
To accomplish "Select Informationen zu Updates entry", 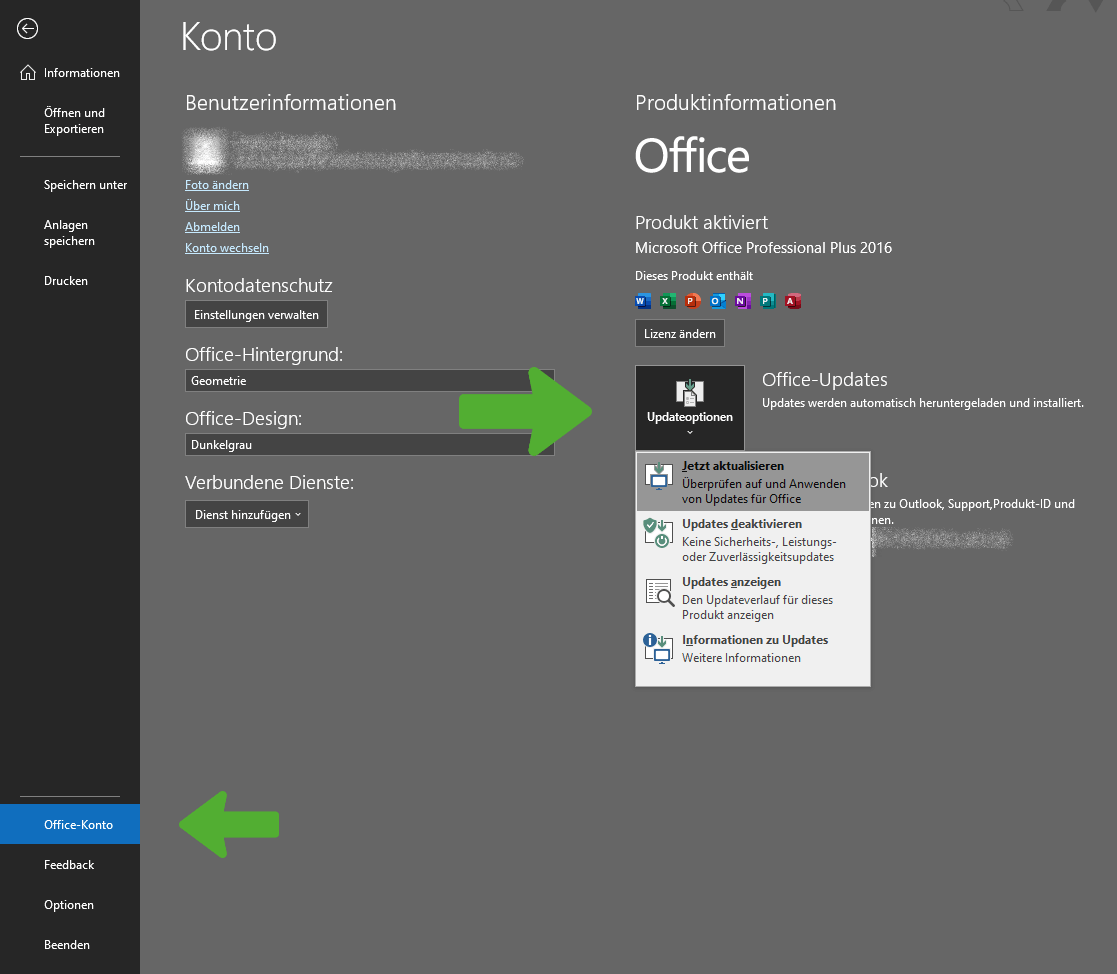I will coord(753,648).
